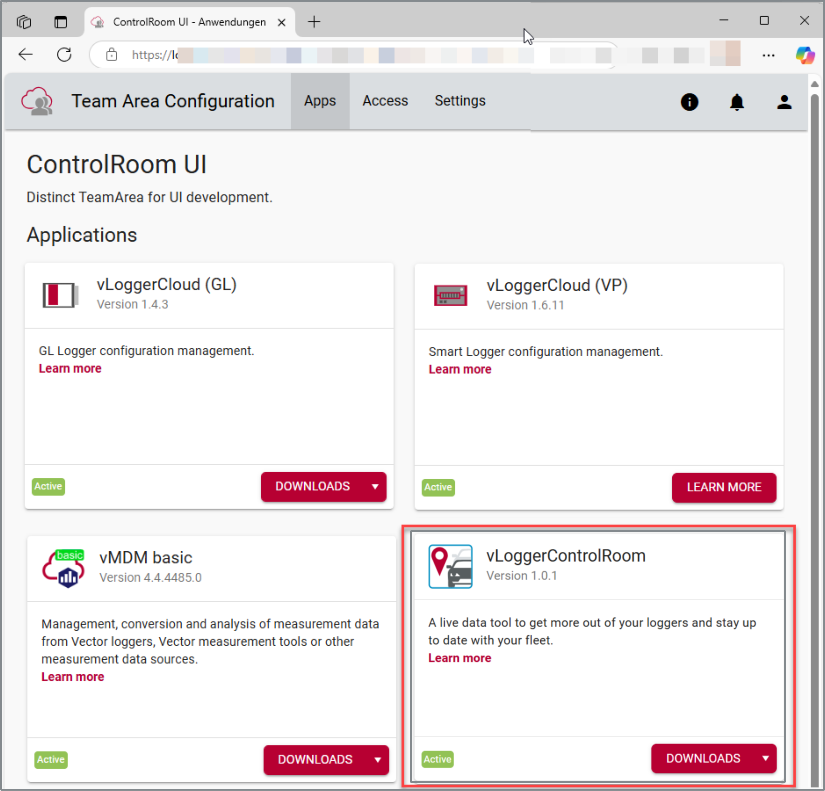
Task: Expand the vMDM basic downloads dropdown arrow
Action: click(x=378, y=760)
